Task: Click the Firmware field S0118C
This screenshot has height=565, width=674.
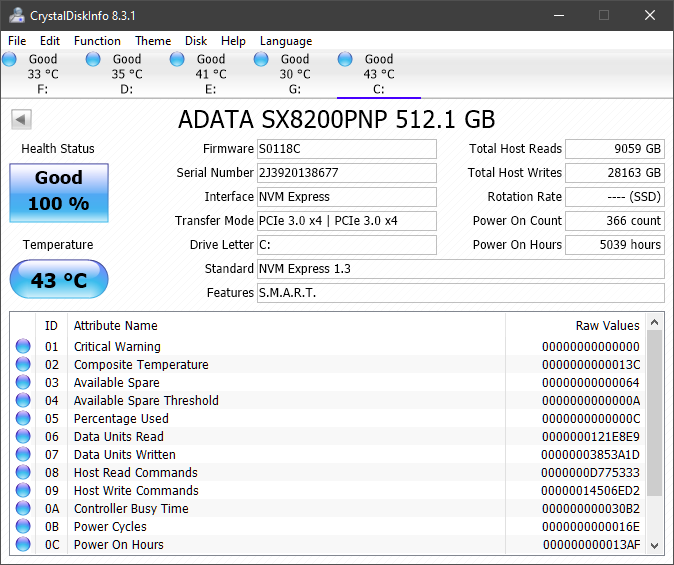Action: pos(347,149)
